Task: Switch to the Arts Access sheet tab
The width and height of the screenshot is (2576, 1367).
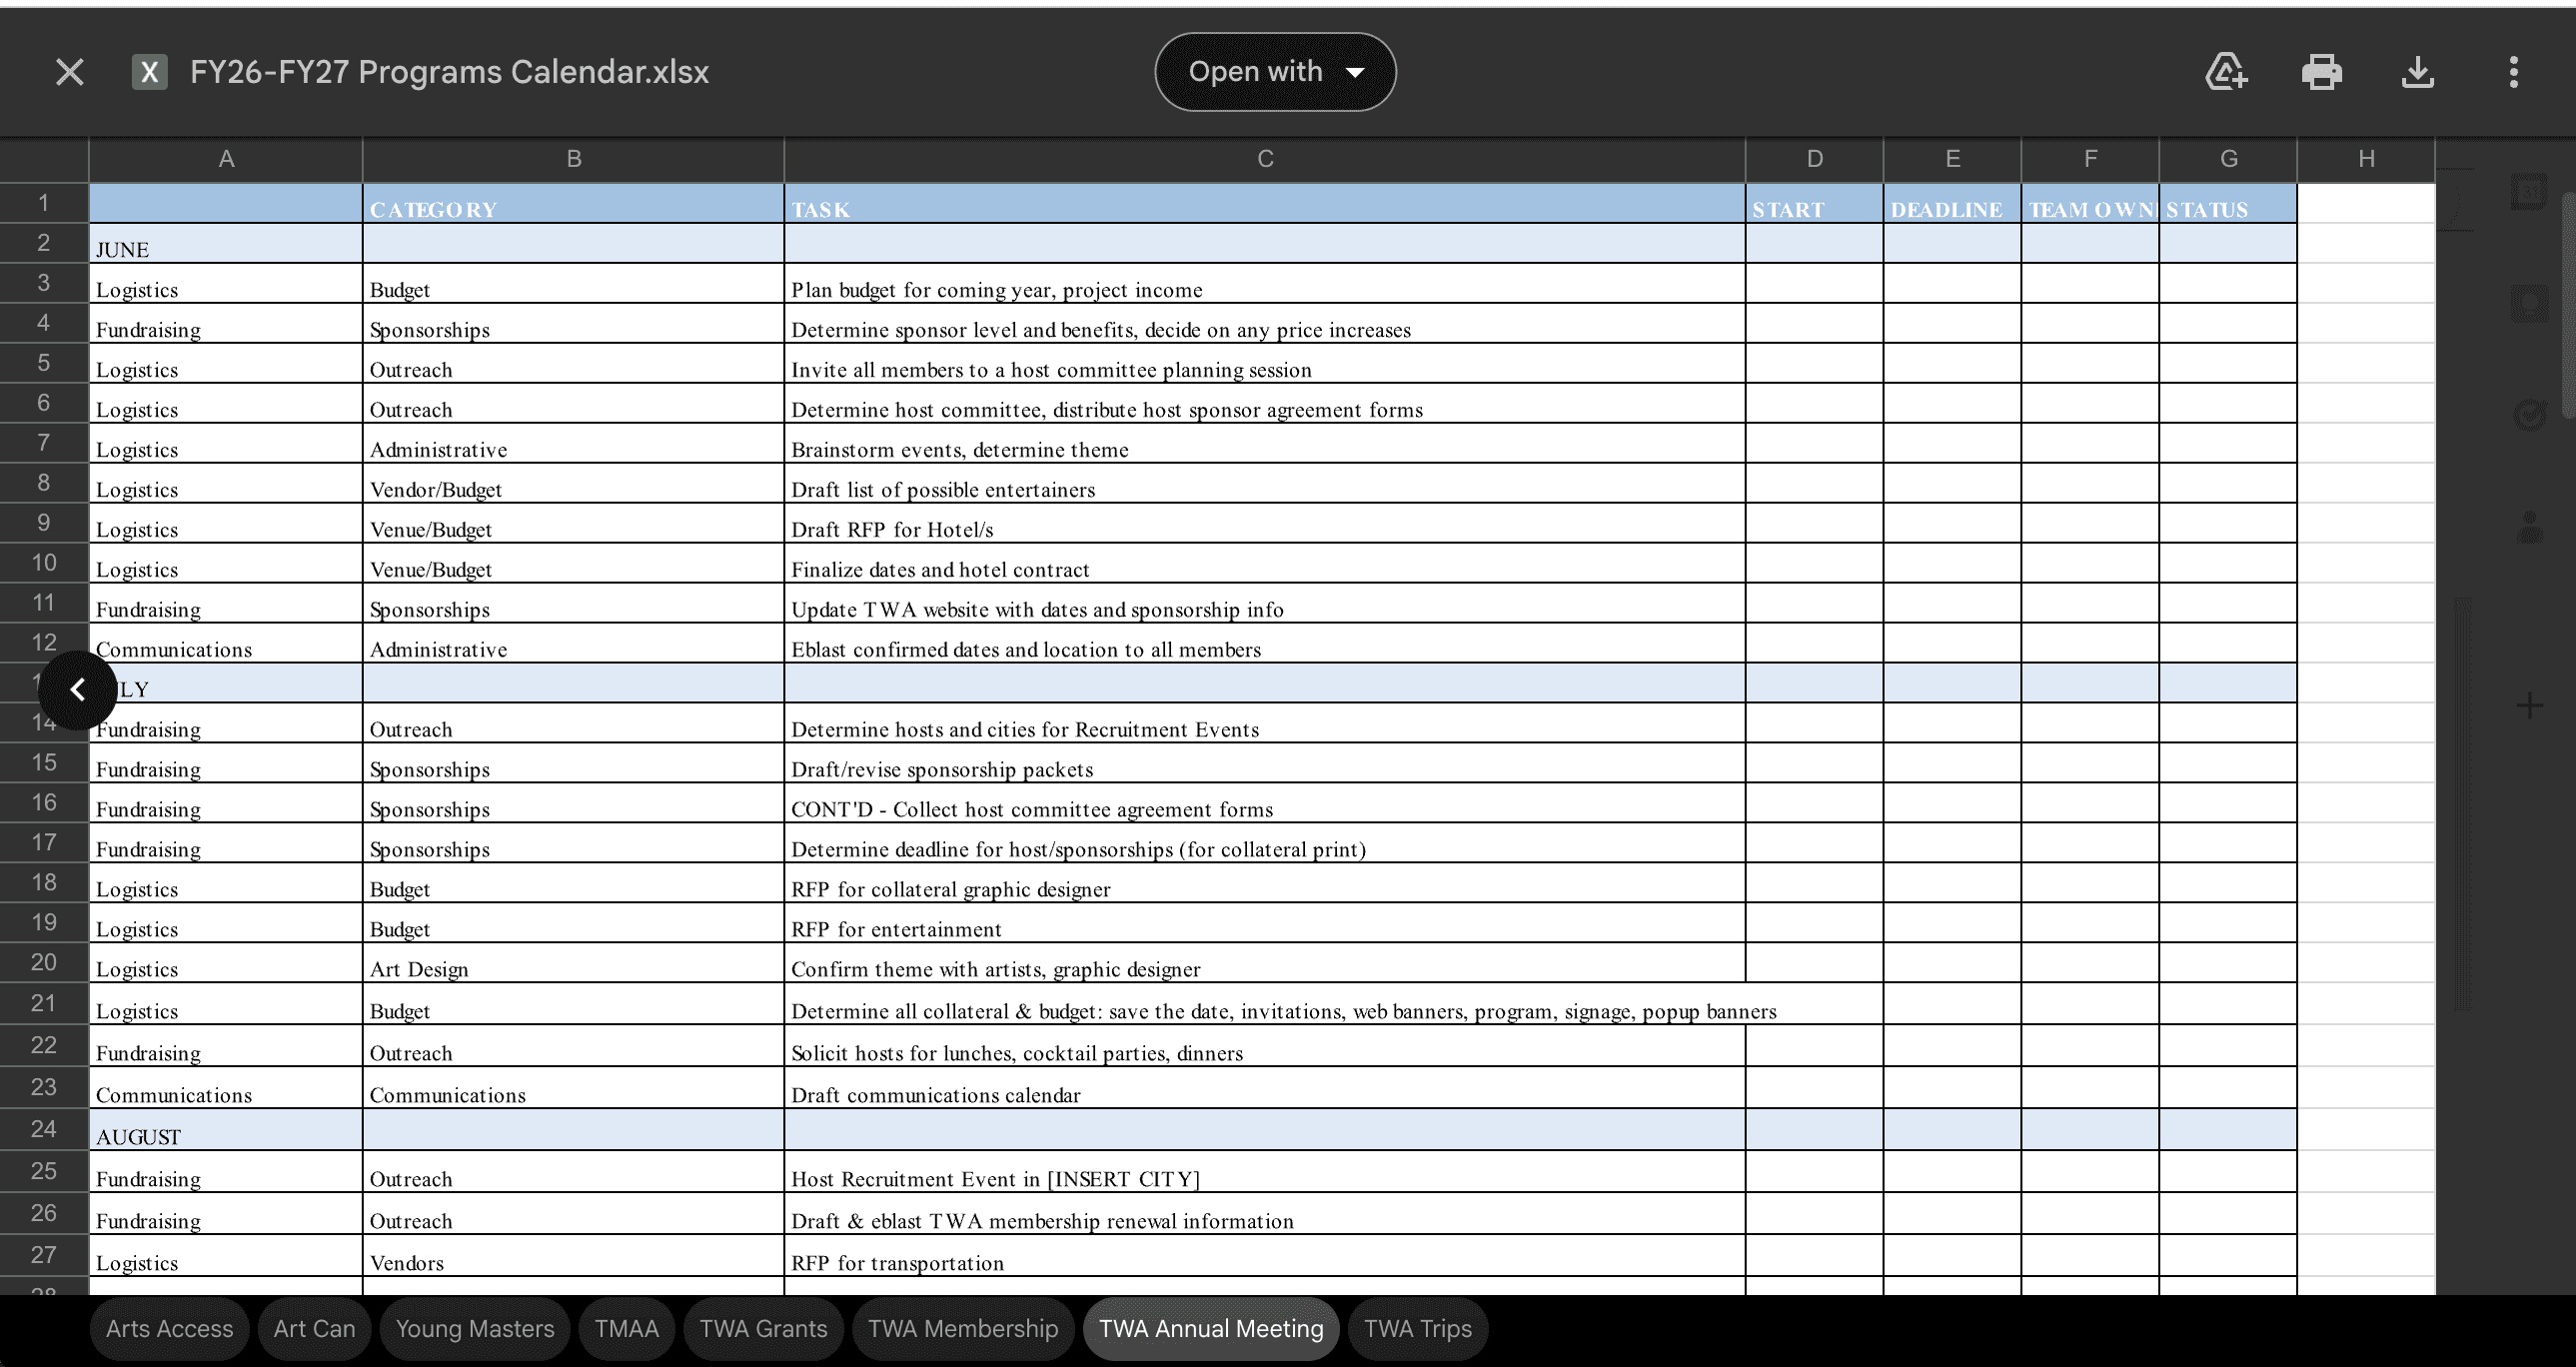Action: (169, 1329)
